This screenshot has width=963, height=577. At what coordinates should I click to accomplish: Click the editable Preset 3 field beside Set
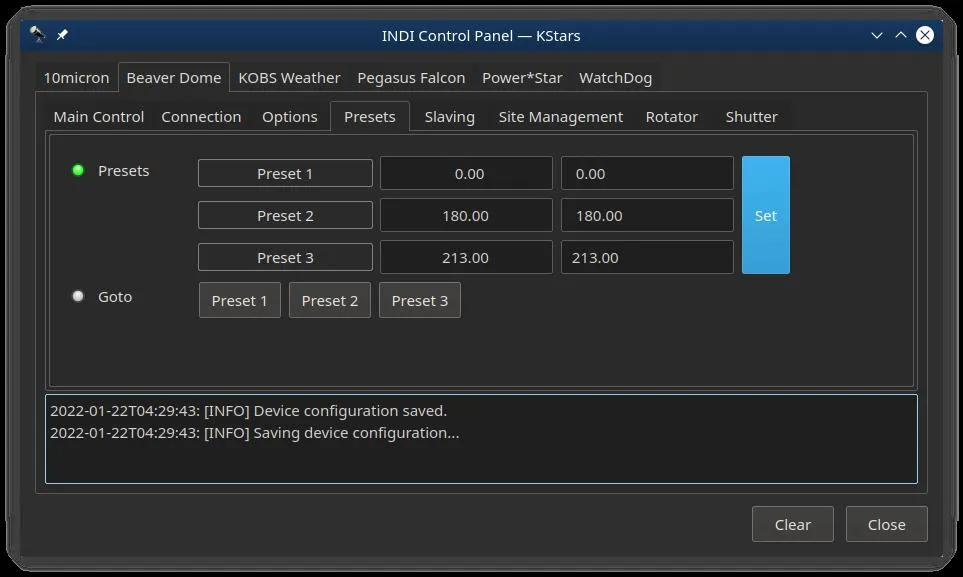point(647,257)
